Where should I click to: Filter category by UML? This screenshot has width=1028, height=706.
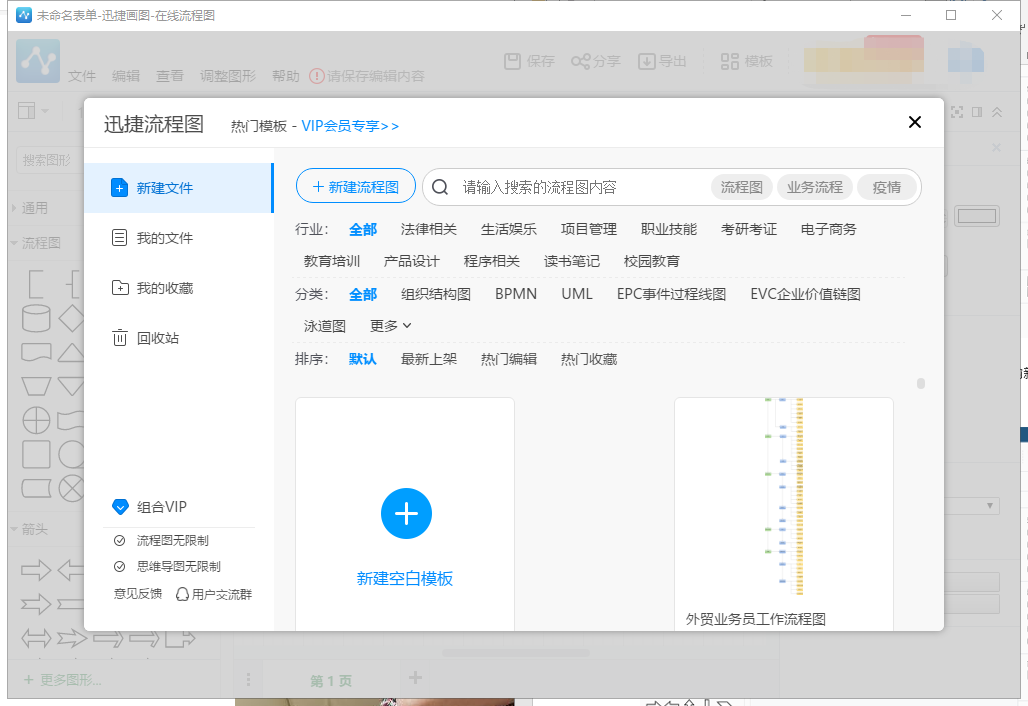point(576,294)
